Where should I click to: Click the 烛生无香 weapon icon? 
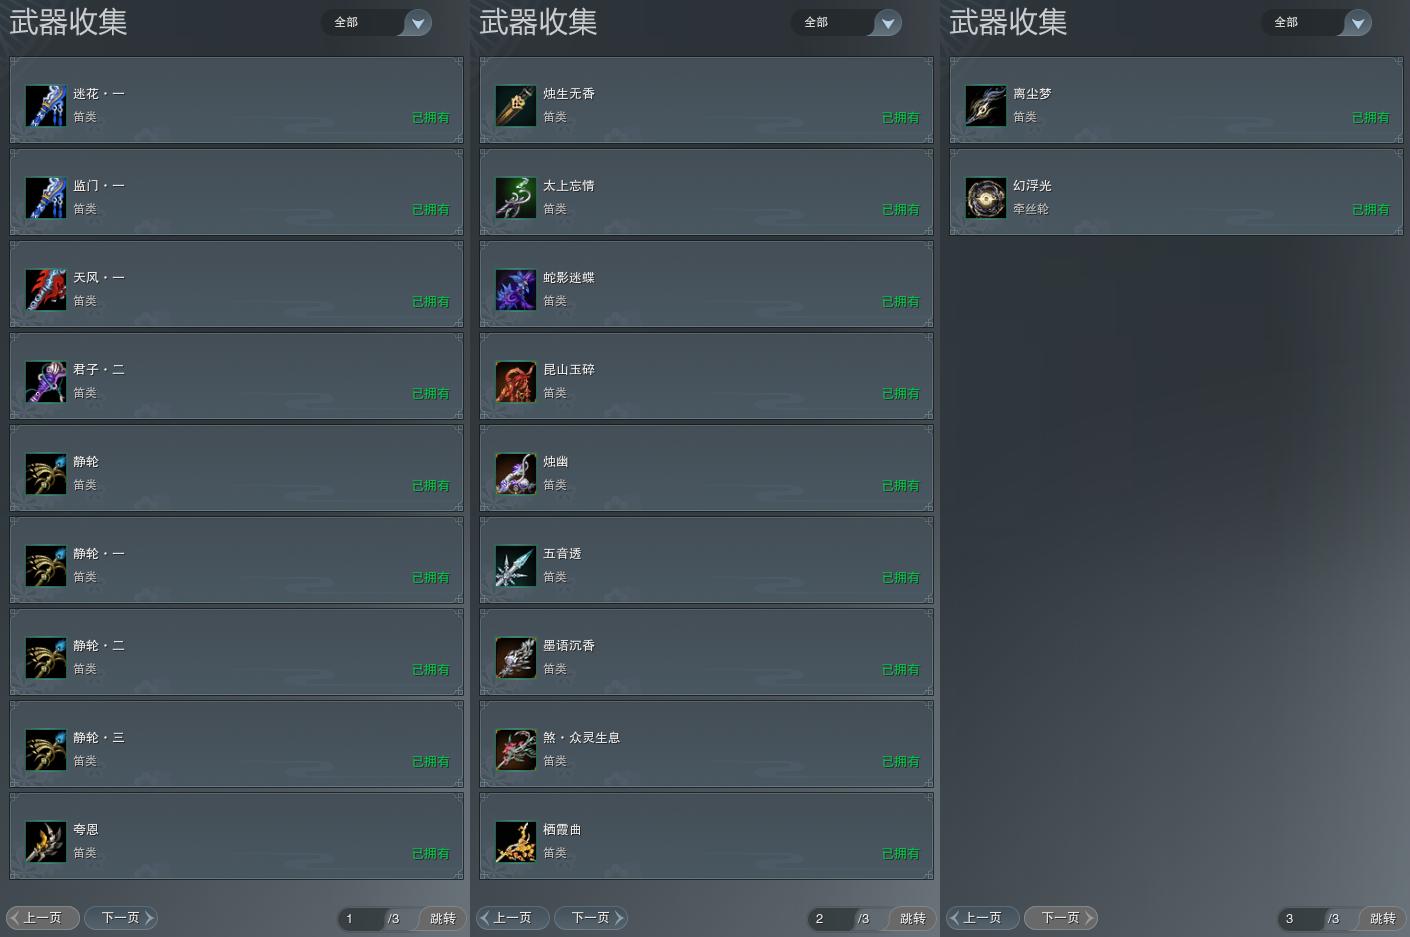coord(516,106)
